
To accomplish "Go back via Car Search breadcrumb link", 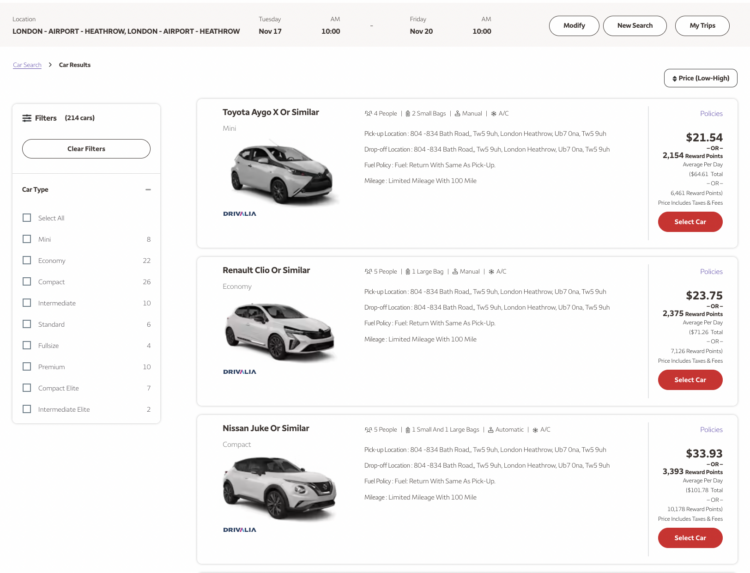I will (27, 65).
